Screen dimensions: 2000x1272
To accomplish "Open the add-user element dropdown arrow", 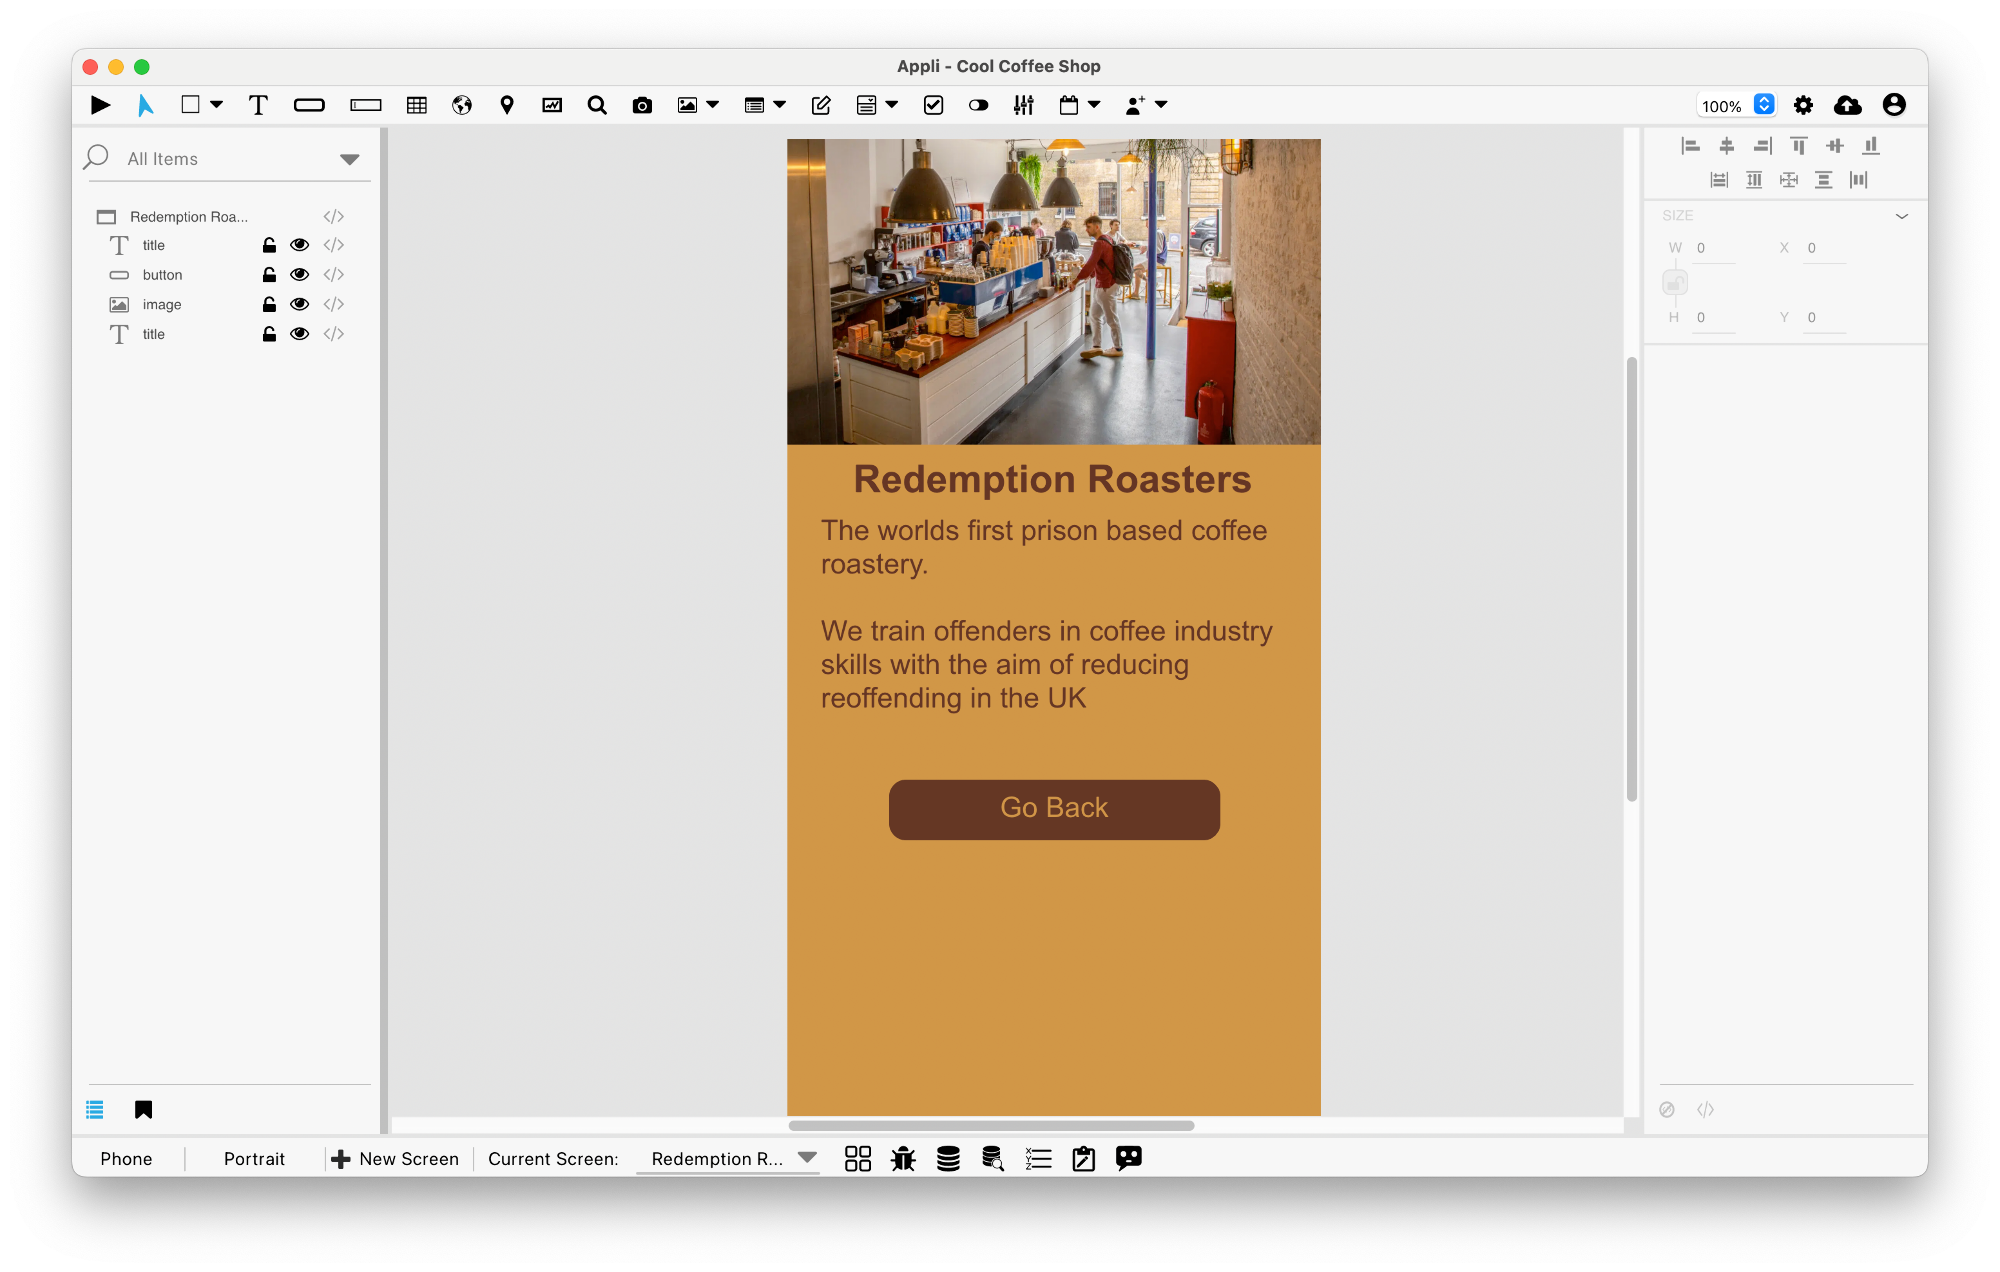I will point(1161,105).
